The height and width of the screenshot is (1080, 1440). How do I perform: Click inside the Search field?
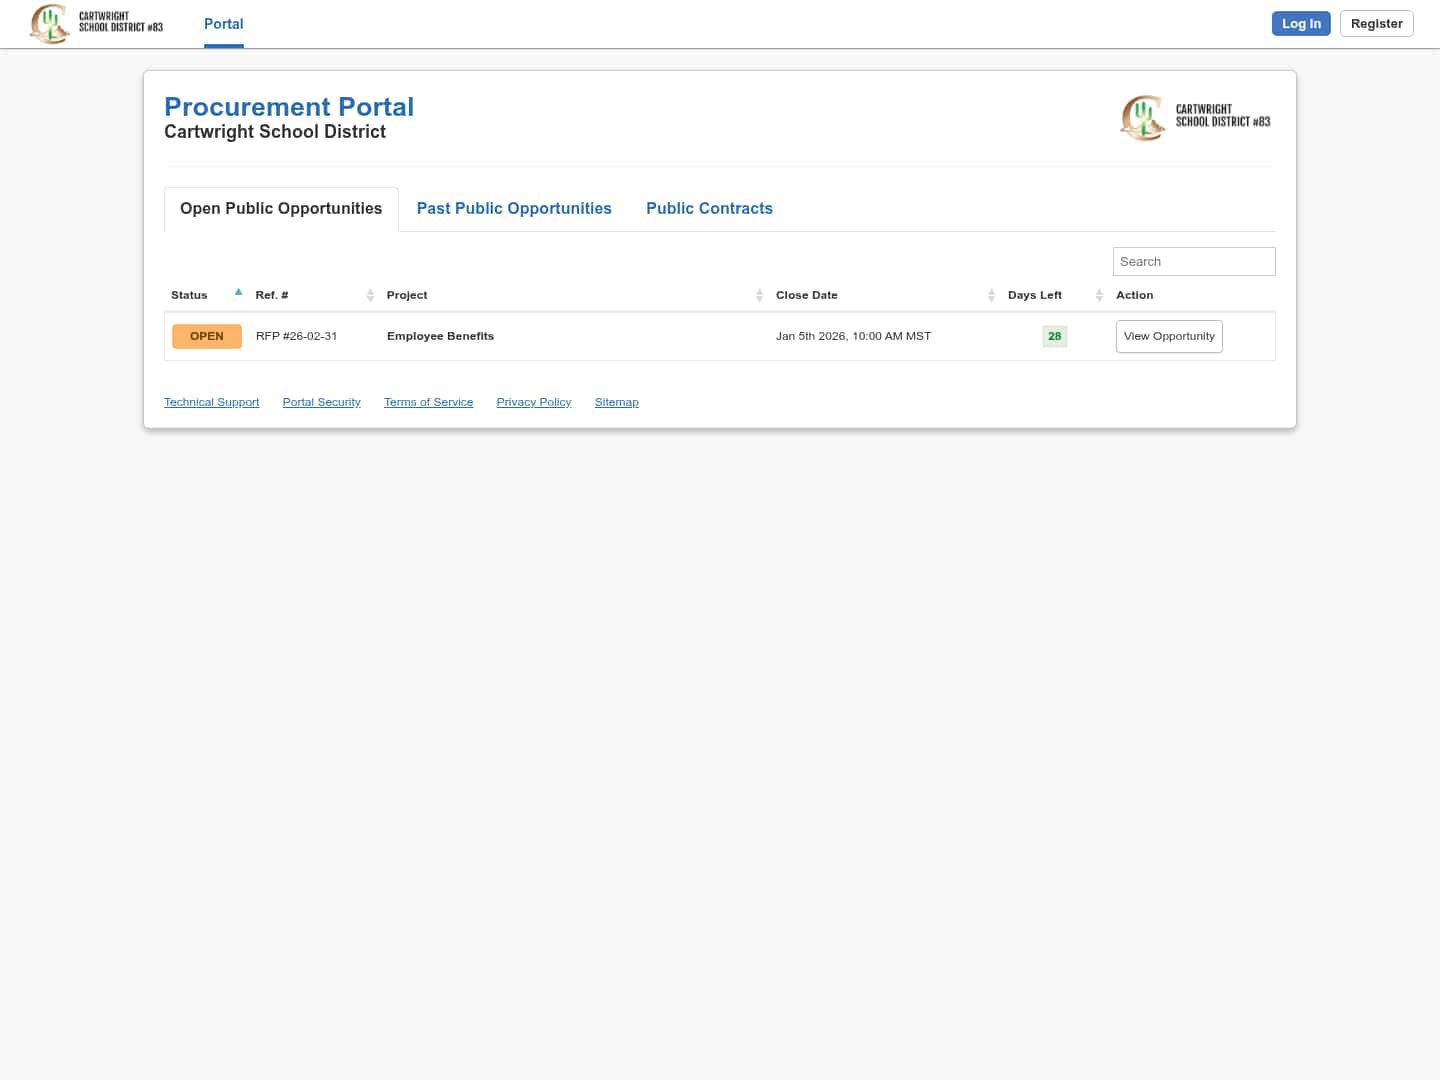pyautogui.click(x=1193, y=261)
